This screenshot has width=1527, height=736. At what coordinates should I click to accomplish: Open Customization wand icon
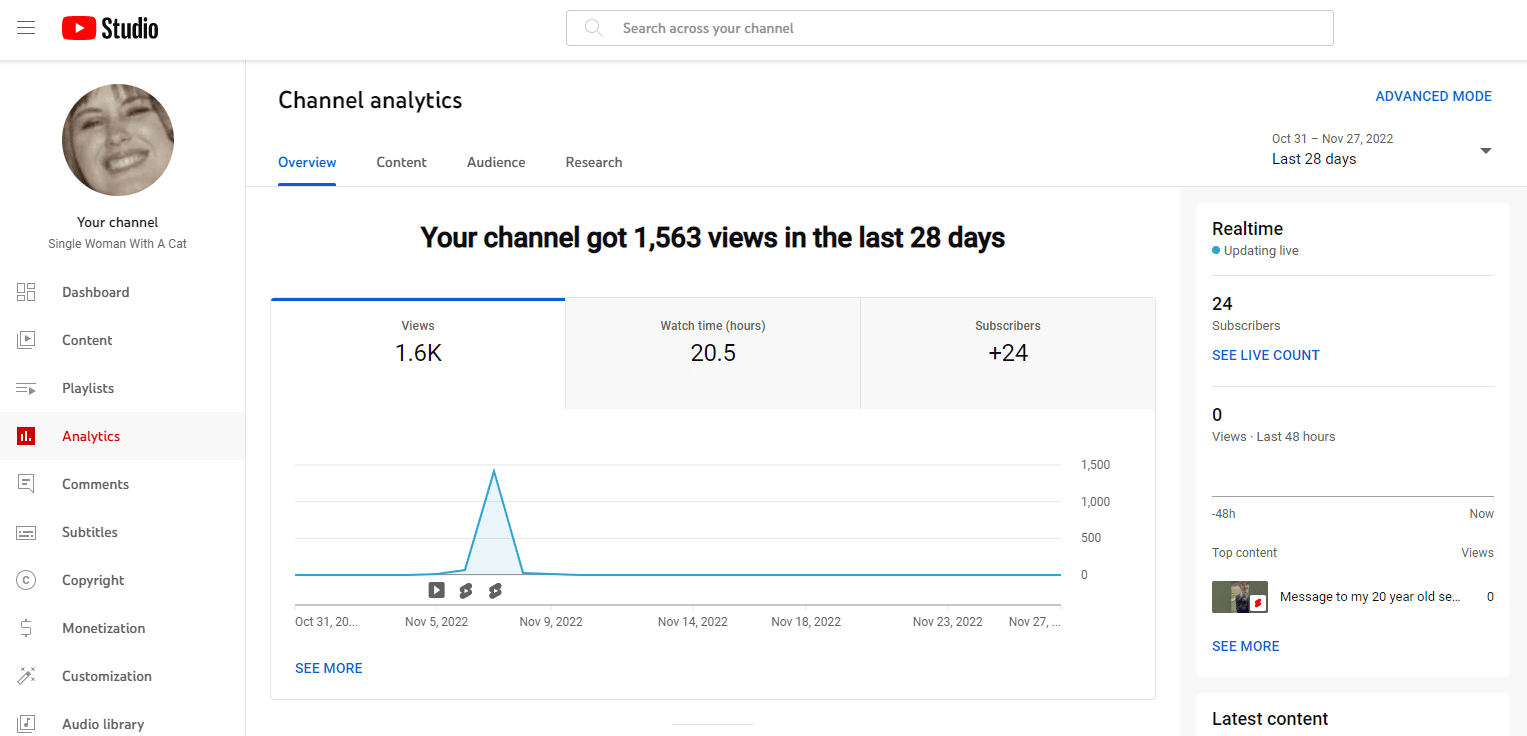point(26,676)
